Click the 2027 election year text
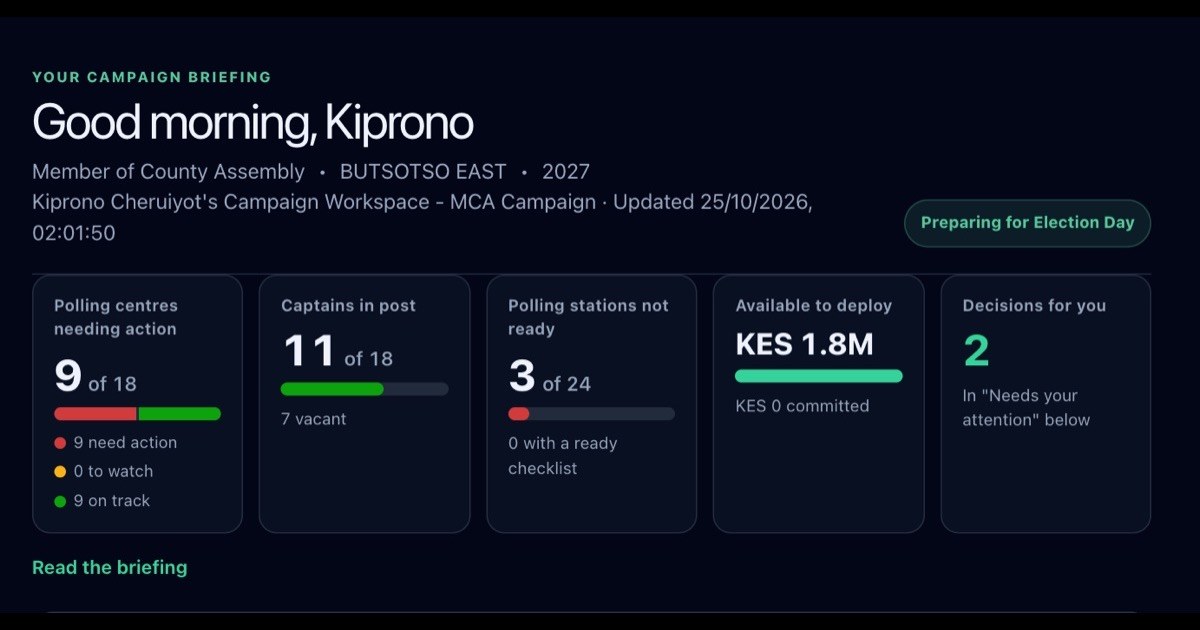 click(x=566, y=172)
